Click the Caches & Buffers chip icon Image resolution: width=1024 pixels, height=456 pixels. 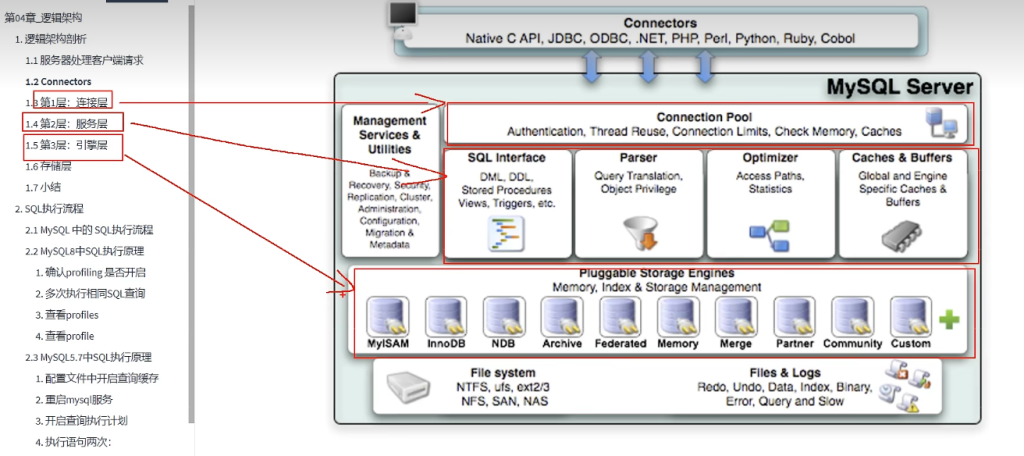point(901,236)
